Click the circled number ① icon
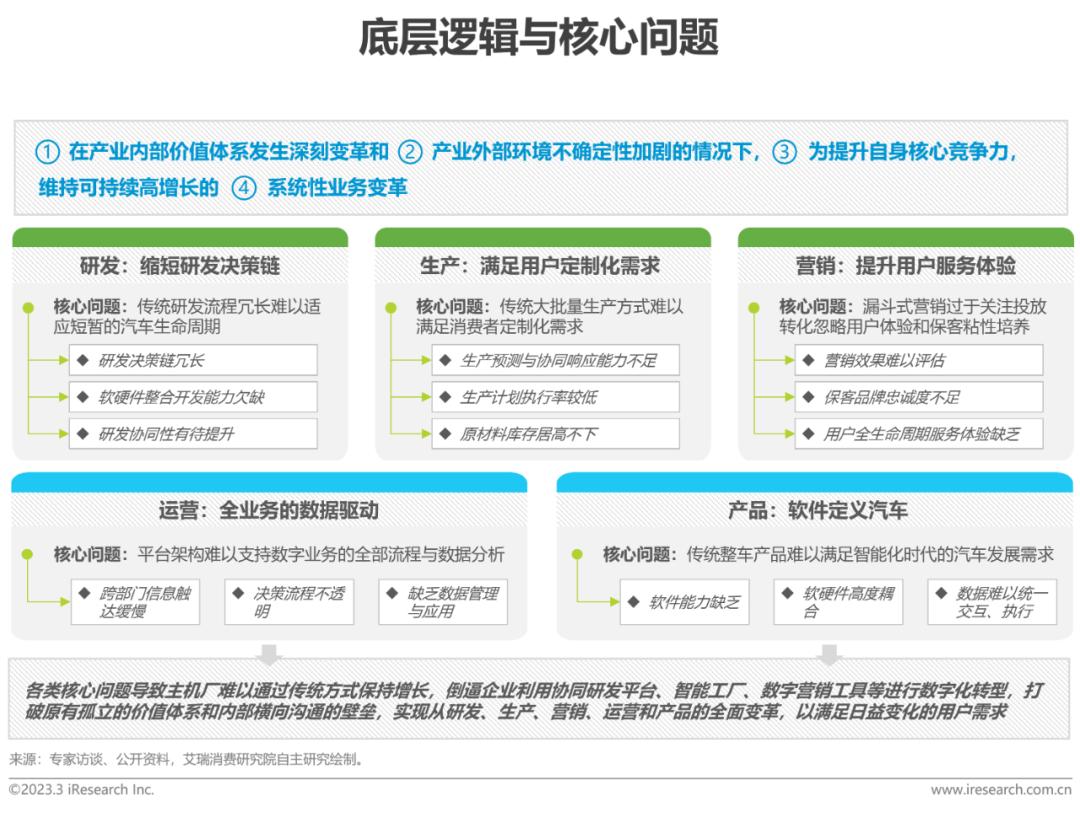The height and width of the screenshot is (813, 1080). [x=47, y=153]
